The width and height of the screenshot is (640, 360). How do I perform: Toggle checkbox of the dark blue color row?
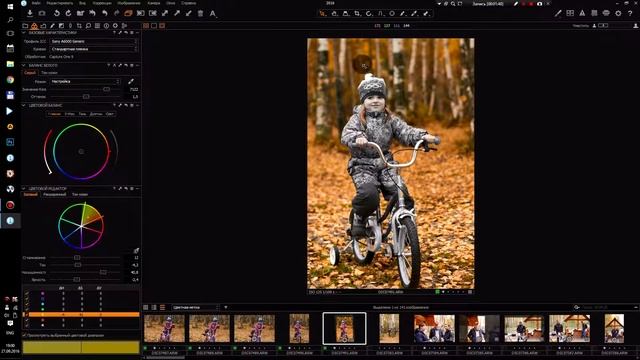27,299
